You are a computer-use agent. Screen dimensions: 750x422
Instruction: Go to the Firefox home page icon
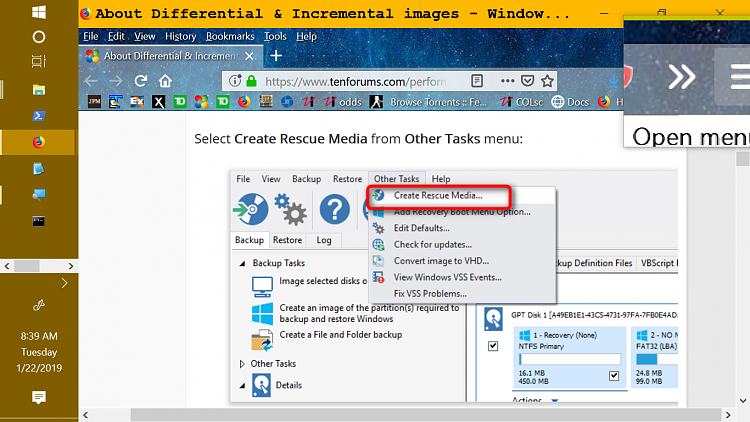pos(165,81)
